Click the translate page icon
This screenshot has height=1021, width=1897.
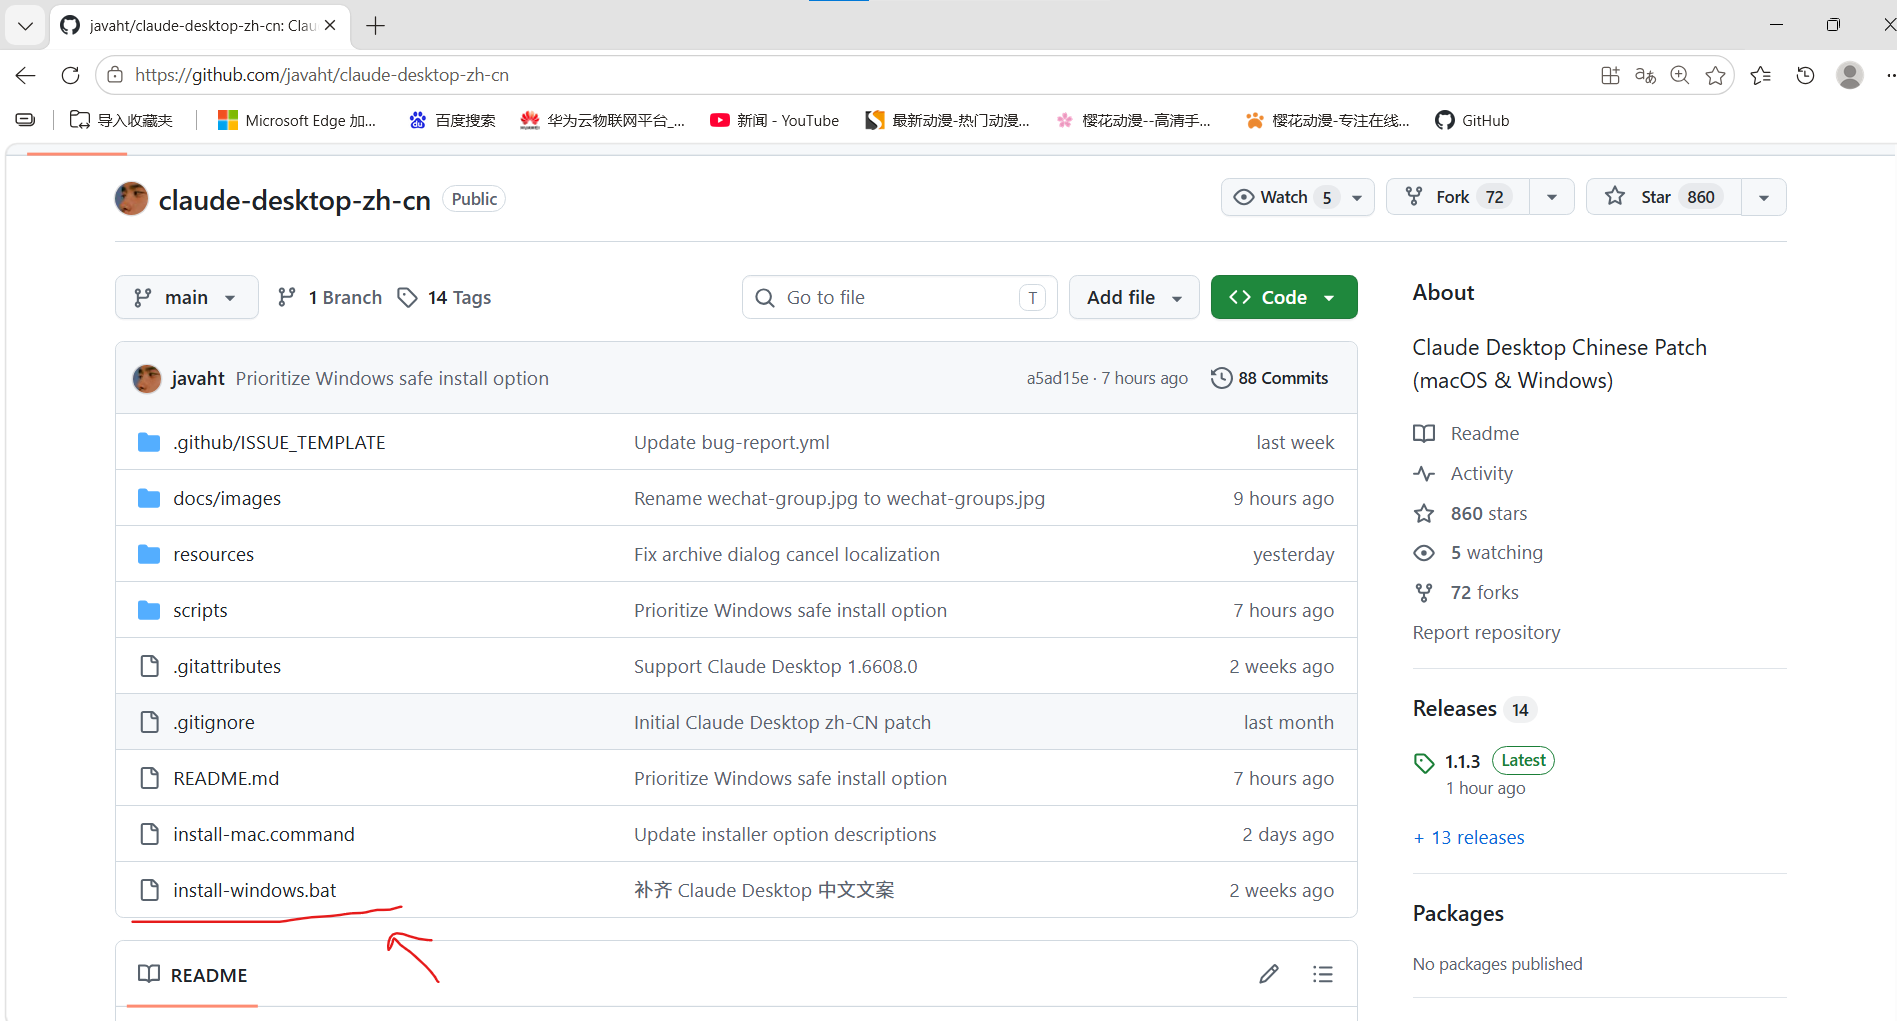pyautogui.click(x=1645, y=75)
